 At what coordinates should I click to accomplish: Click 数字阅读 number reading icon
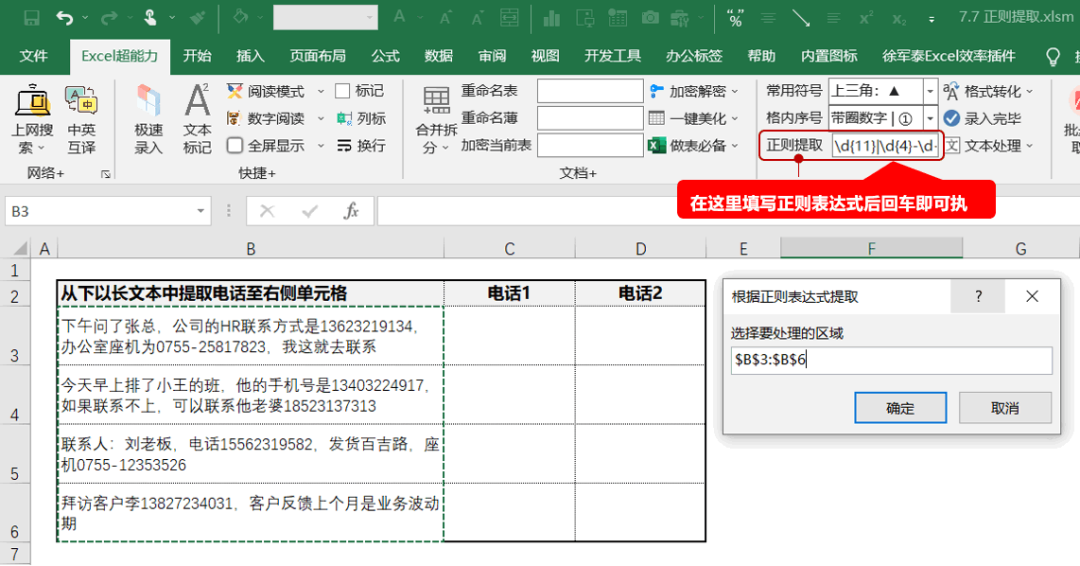pyautogui.click(x=234, y=118)
